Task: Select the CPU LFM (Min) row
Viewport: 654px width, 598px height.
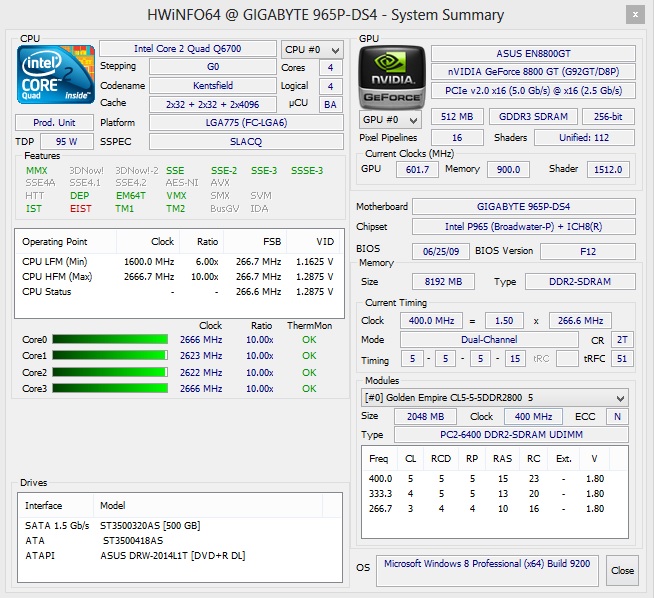Action: pos(178,261)
